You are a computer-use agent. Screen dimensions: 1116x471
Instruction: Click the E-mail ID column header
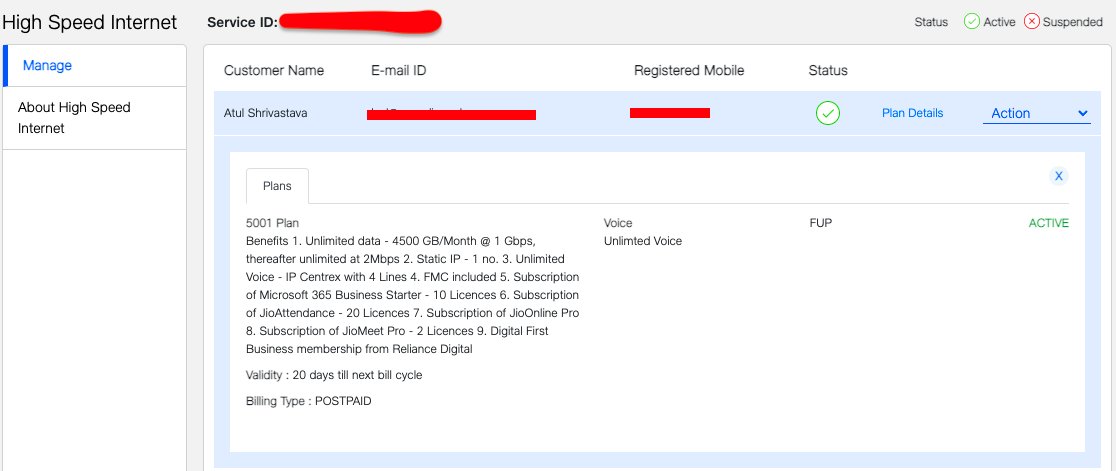pos(399,70)
